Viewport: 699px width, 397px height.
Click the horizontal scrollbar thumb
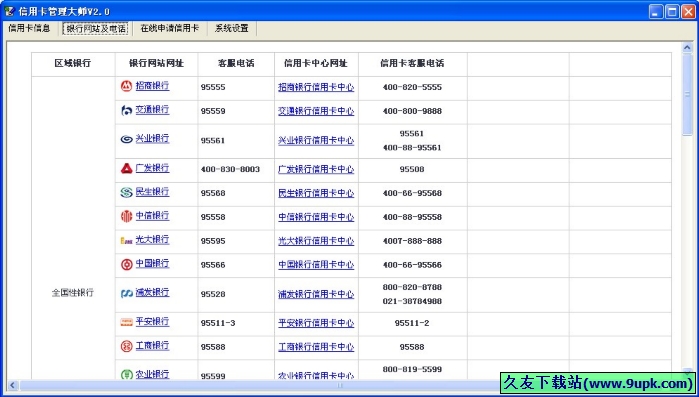pos(339,385)
